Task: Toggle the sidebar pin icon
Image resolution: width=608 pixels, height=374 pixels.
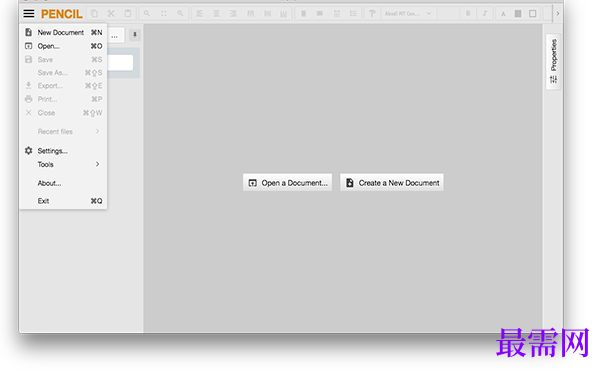Action: (x=135, y=35)
